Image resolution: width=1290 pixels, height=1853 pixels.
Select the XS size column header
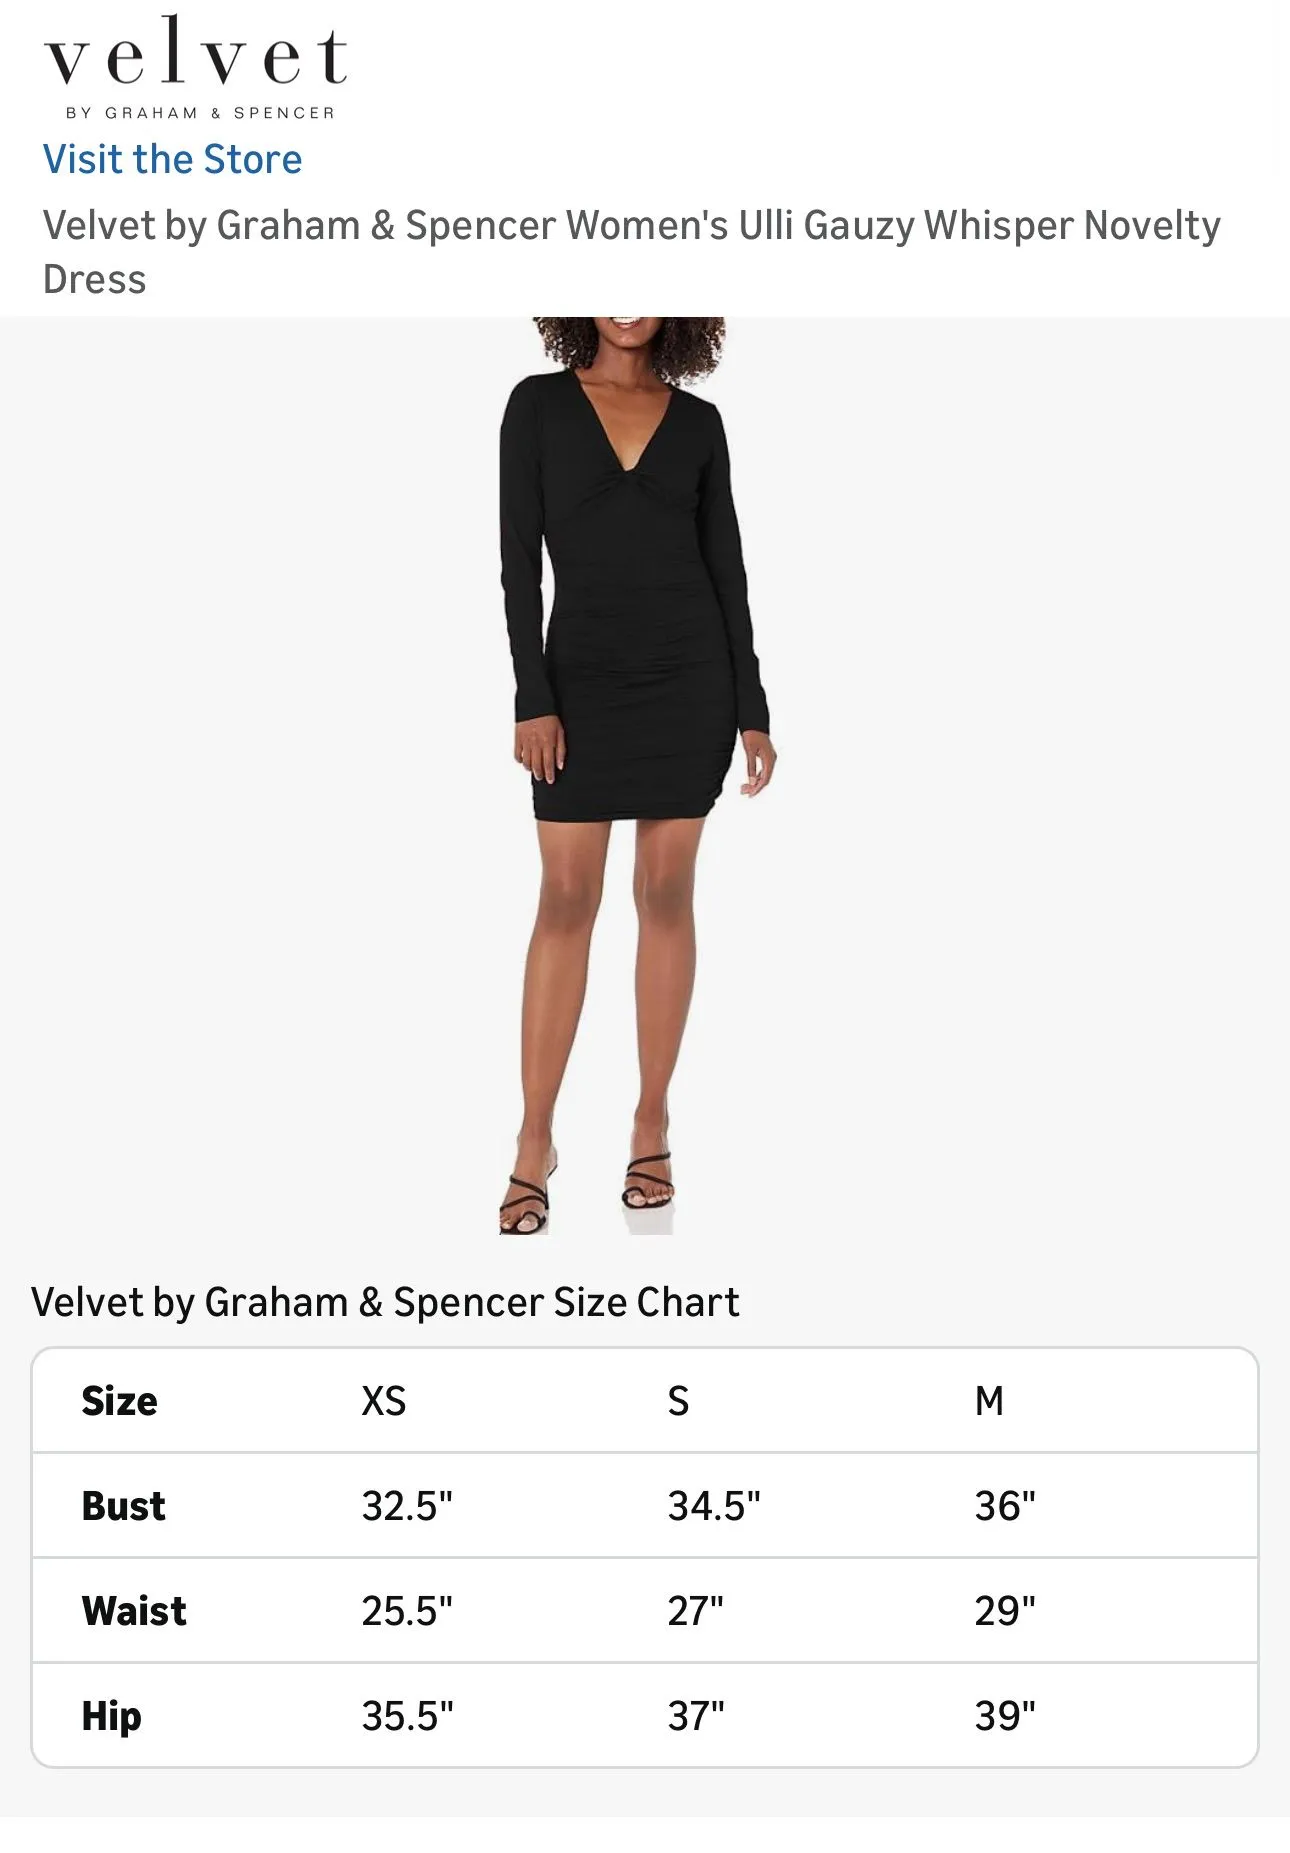[384, 1401]
